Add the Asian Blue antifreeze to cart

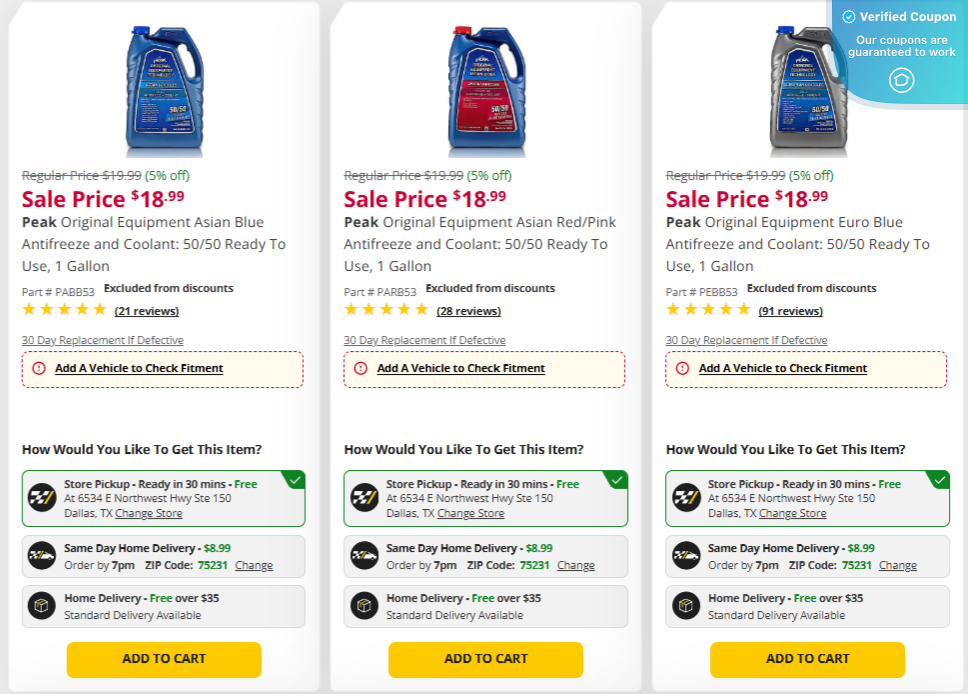163,660
